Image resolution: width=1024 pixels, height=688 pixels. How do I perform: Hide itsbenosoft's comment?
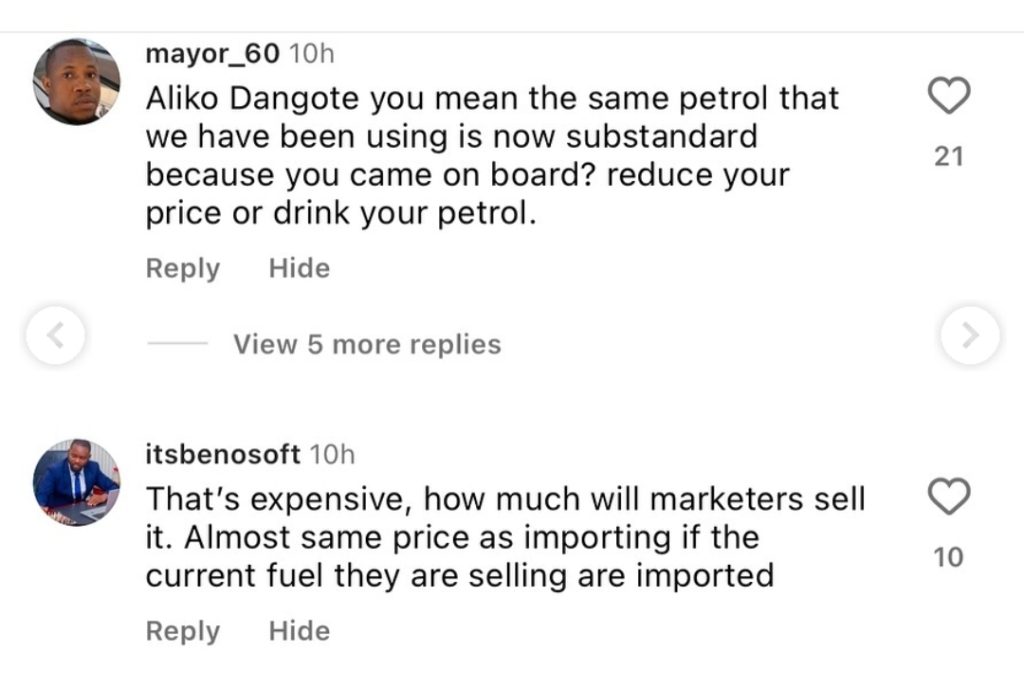click(x=299, y=631)
